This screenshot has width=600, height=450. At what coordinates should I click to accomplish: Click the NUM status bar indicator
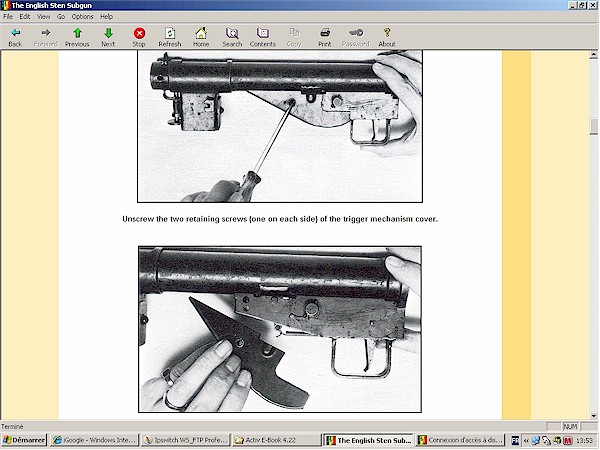pyautogui.click(x=570, y=426)
